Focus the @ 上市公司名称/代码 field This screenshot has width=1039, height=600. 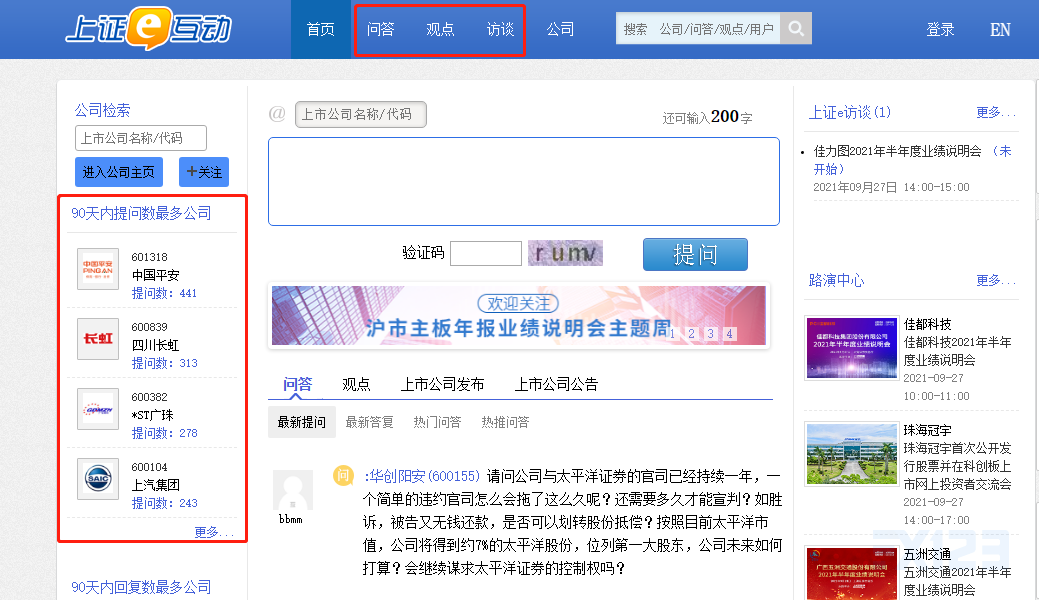(360, 114)
